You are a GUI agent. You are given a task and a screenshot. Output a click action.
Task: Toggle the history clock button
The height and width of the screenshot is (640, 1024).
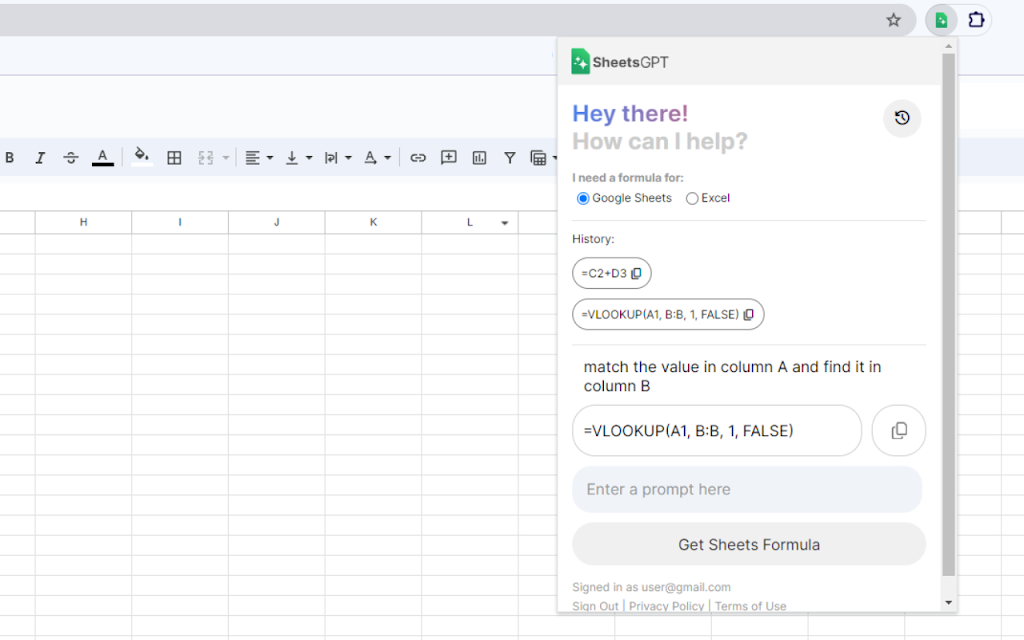coord(902,118)
